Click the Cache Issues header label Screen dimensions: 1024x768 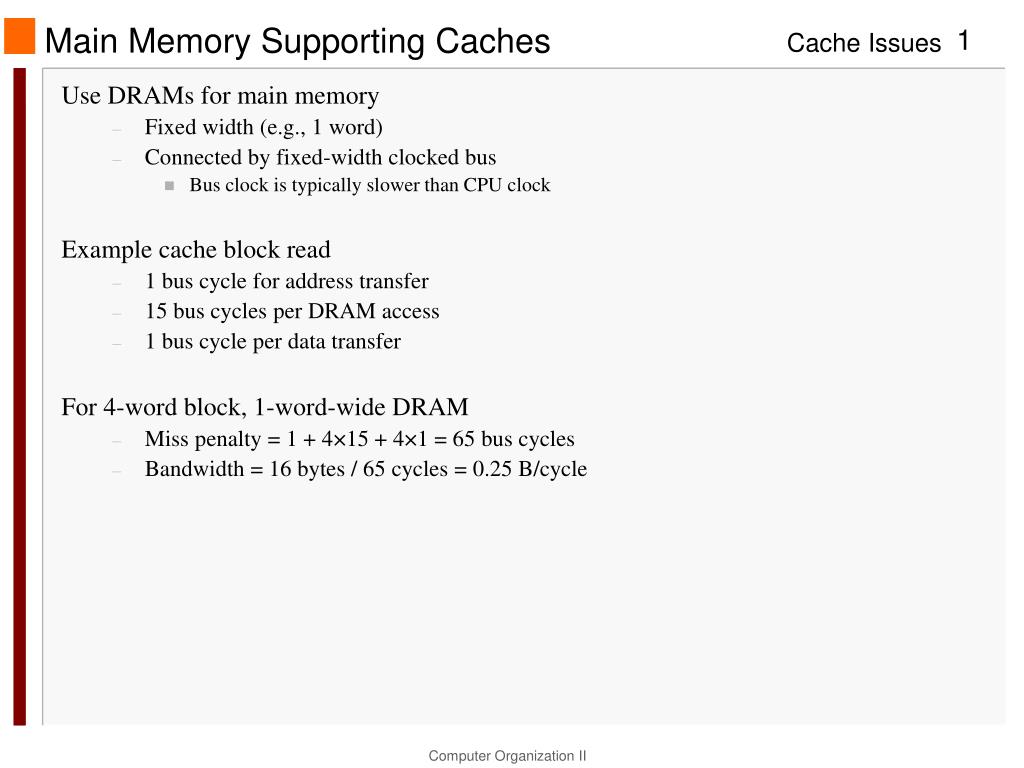tap(863, 43)
